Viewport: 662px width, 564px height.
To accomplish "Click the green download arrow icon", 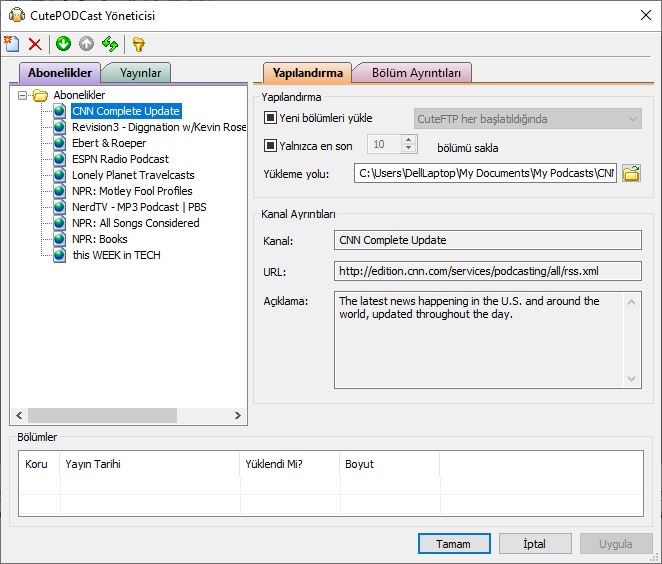I will [63, 43].
